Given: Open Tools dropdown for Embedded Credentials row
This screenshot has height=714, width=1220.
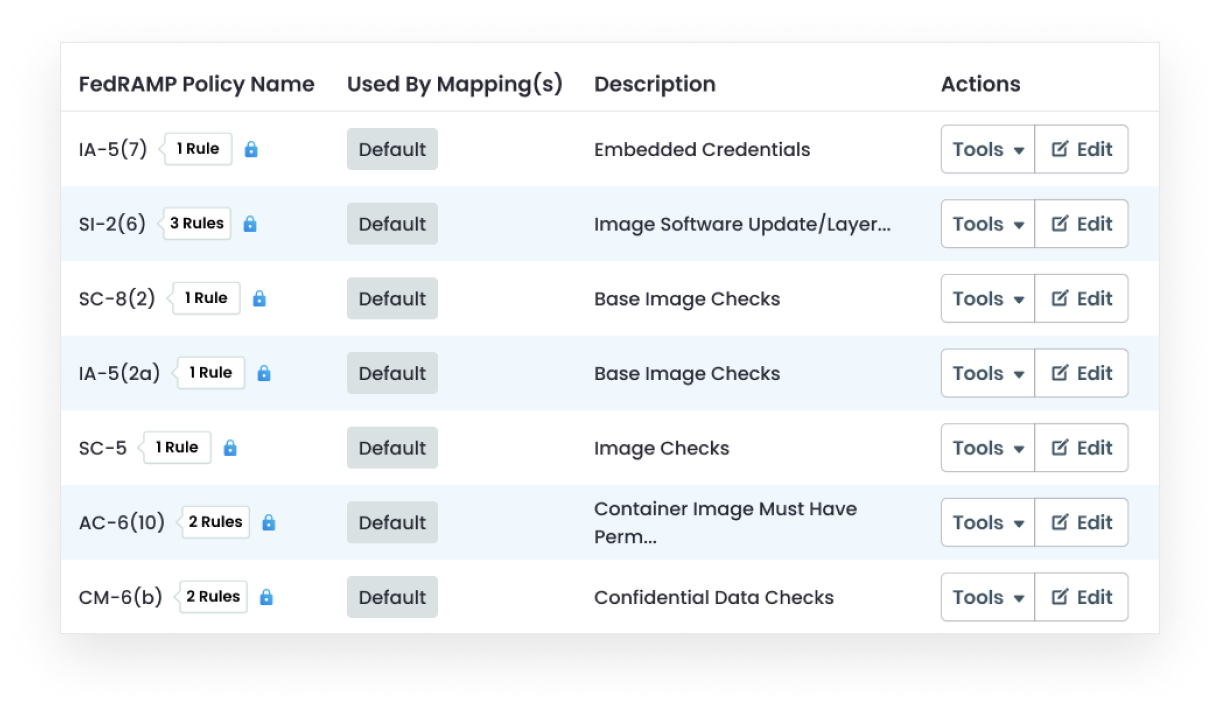Looking at the screenshot, I should pyautogui.click(x=988, y=149).
